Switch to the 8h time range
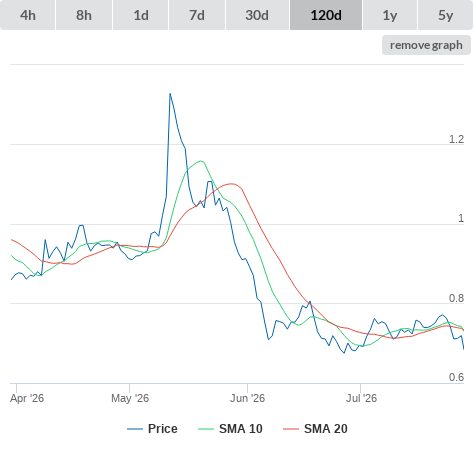Image resolution: width=474 pixels, height=455 pixels. 84,15
